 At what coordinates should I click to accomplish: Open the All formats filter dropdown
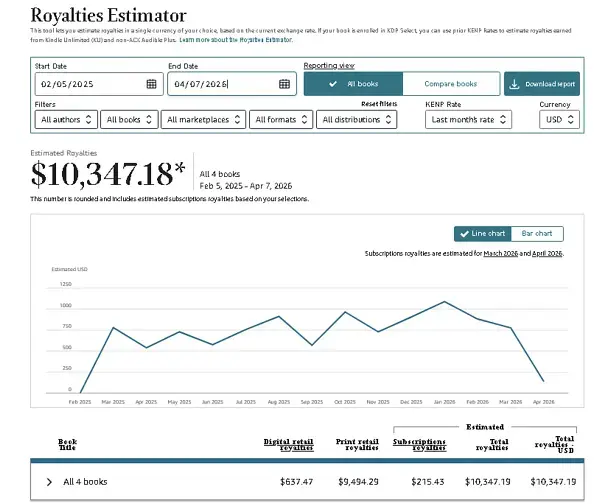click(280, 120)
